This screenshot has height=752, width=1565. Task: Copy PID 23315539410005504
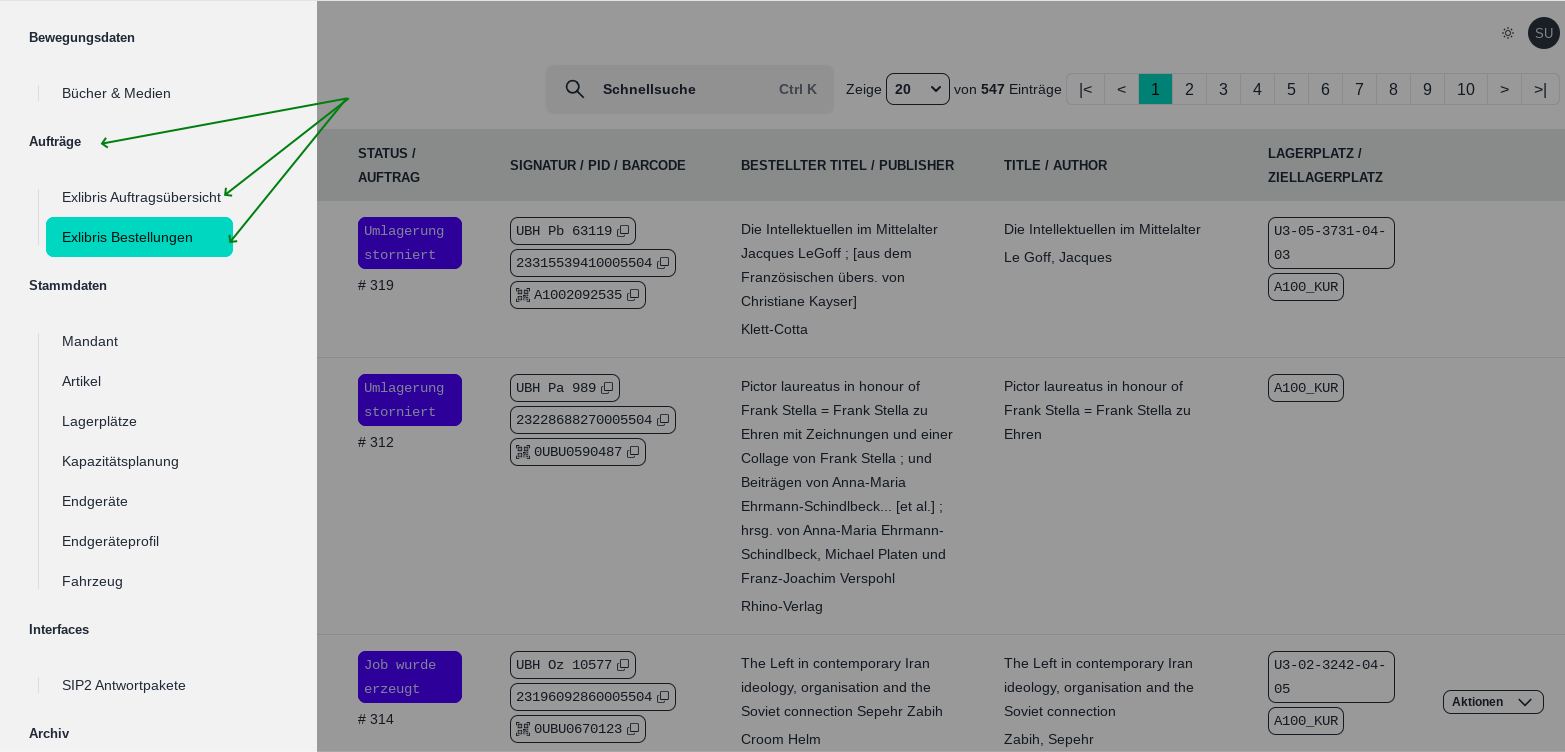point(663,263)
